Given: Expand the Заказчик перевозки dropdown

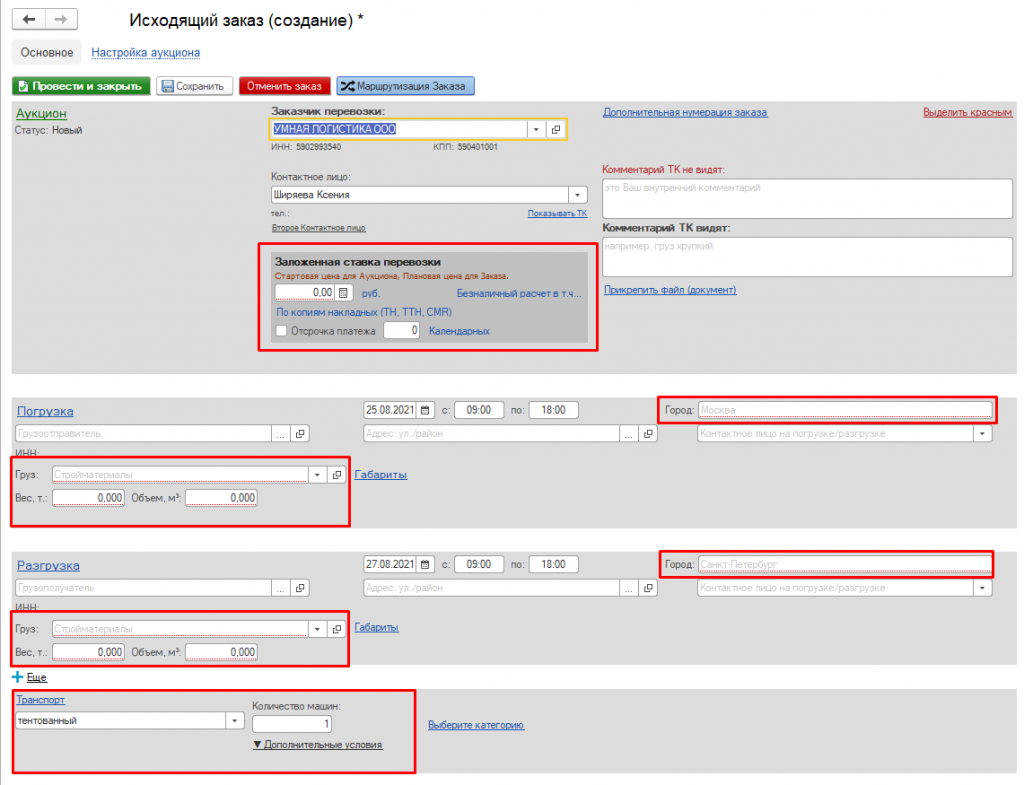Looking at the screenshot, I should [x=536, y=129].
